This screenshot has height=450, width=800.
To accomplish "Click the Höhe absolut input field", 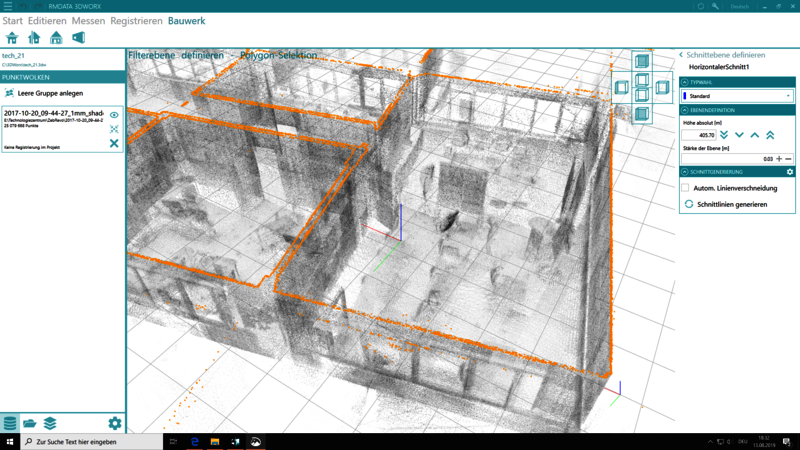I will (698, 135).
